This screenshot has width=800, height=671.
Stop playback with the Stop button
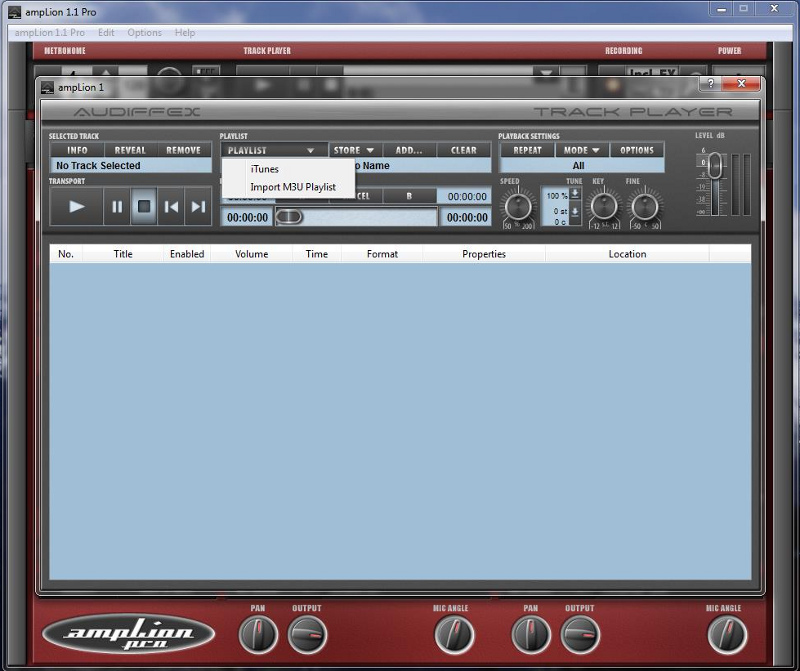point(144,206)
